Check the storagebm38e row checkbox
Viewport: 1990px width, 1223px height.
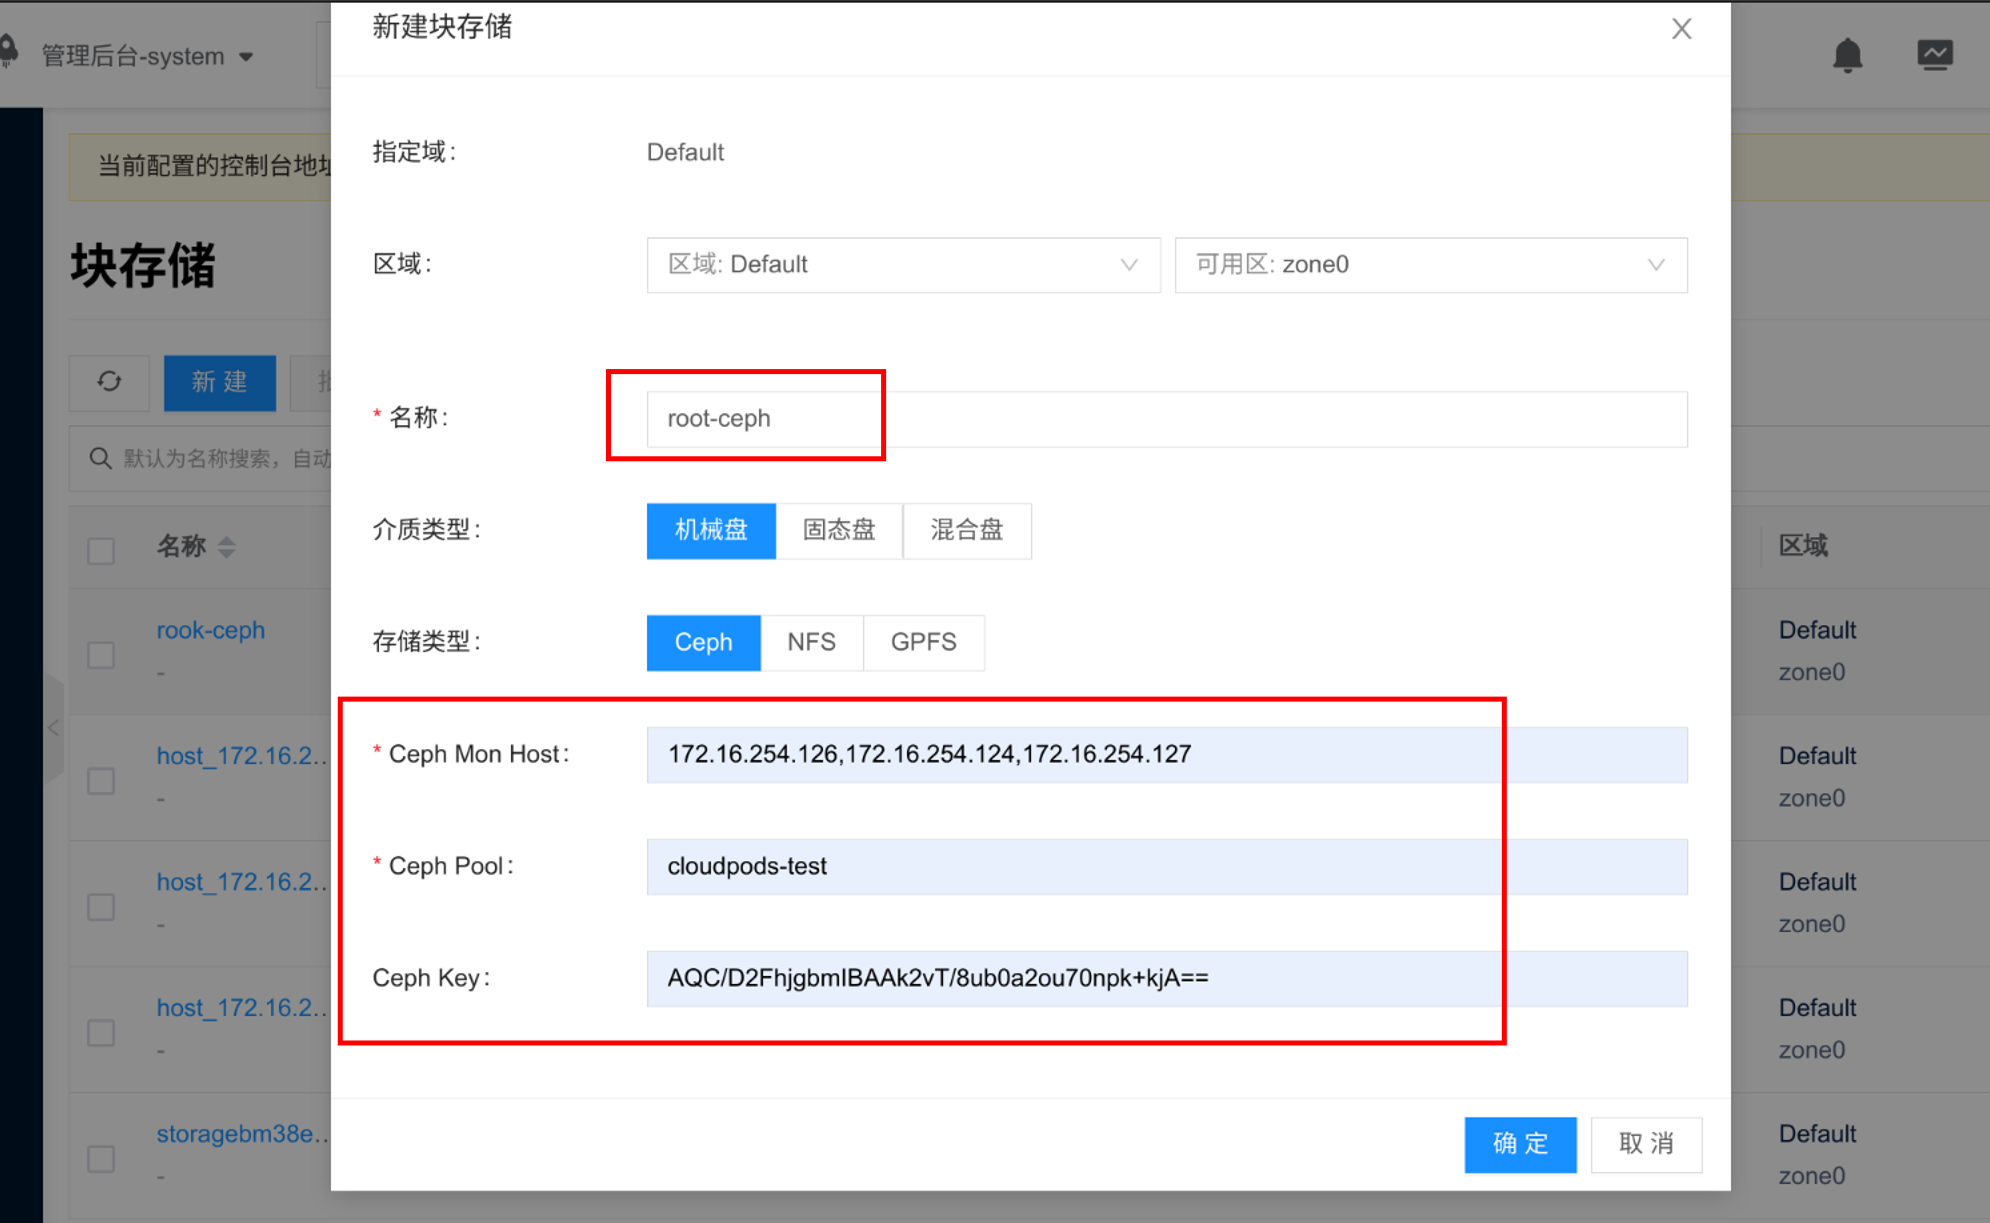click(101, 1159)
